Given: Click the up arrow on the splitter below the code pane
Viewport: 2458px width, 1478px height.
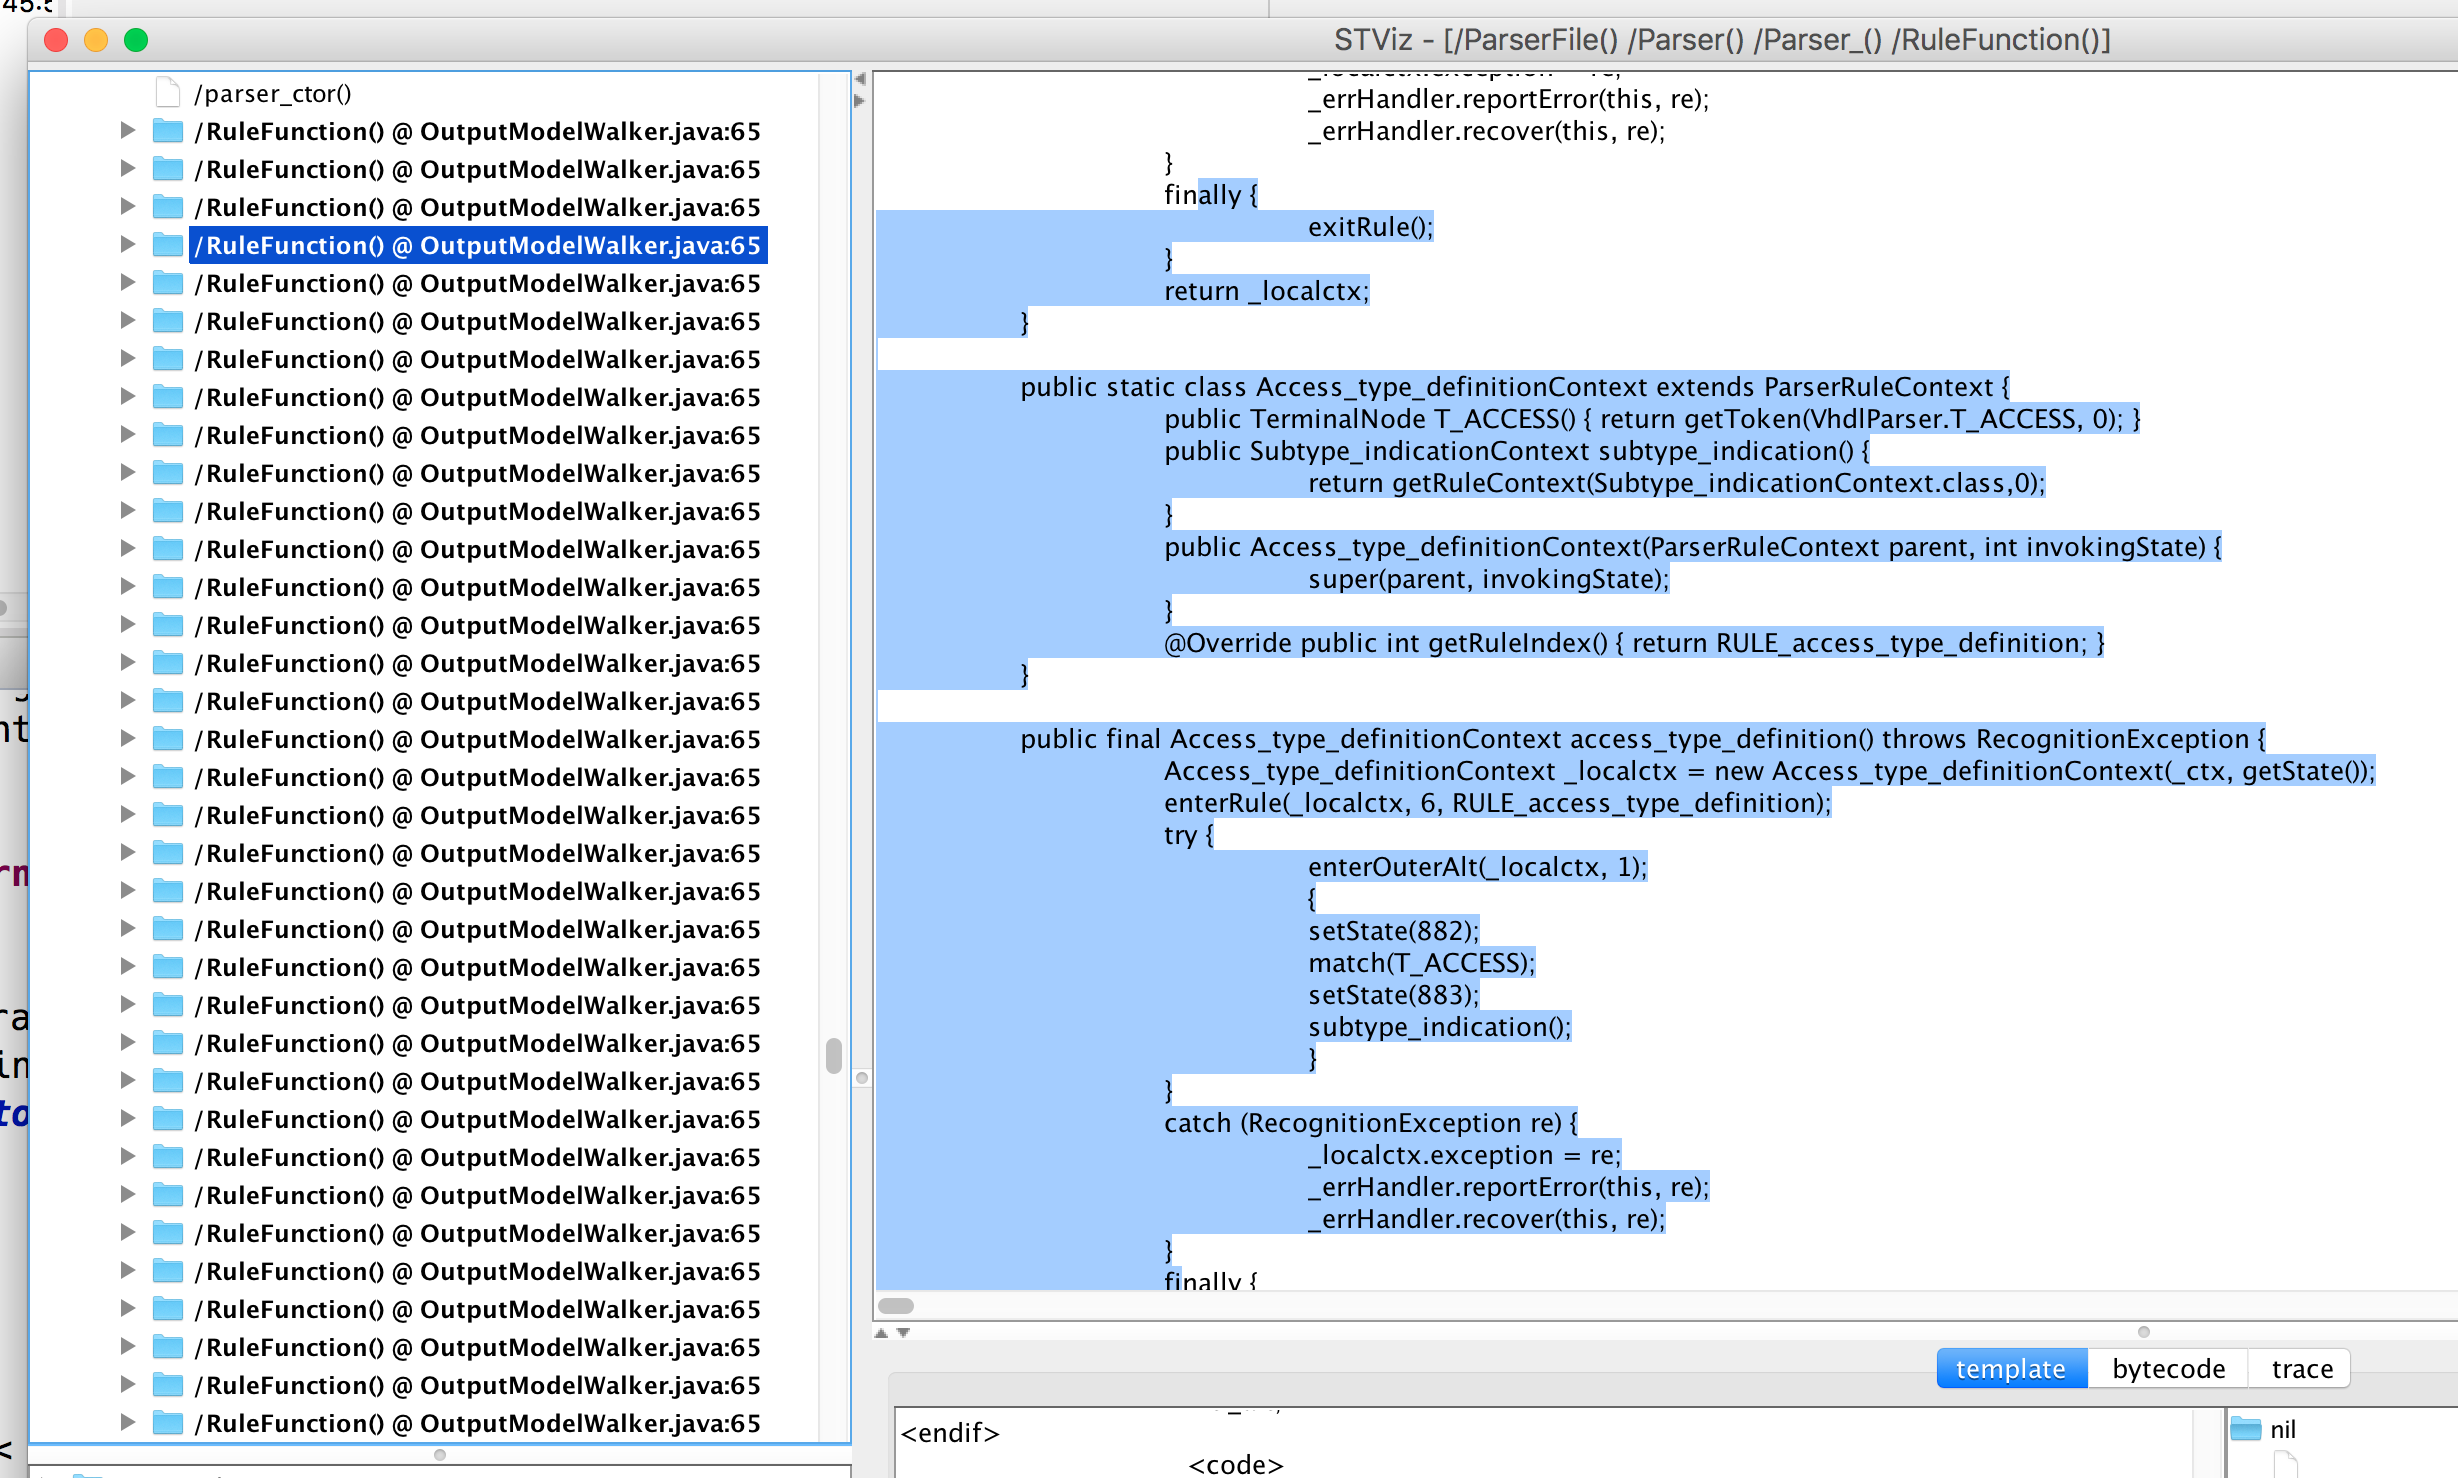Looking at the screenshot, I should (881, 1333).
